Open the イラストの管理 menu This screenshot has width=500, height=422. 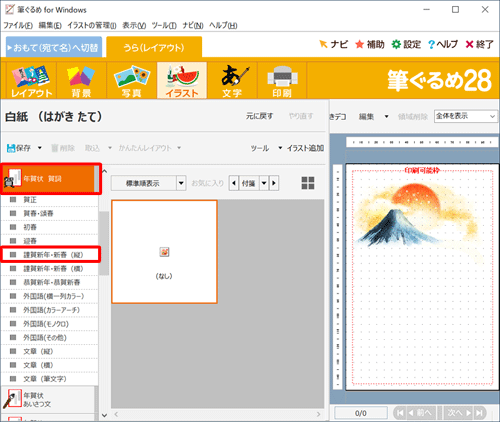(92, 25)
